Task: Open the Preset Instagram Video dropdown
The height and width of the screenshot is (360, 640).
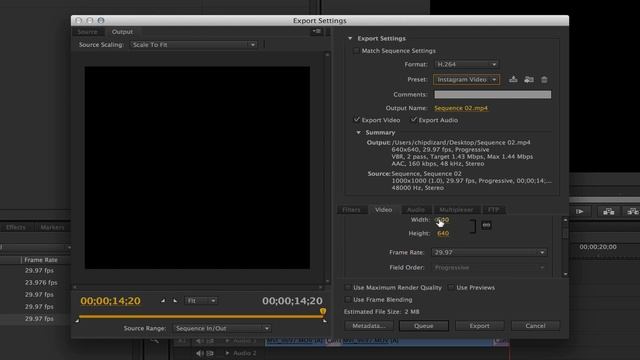Action: 467,80
